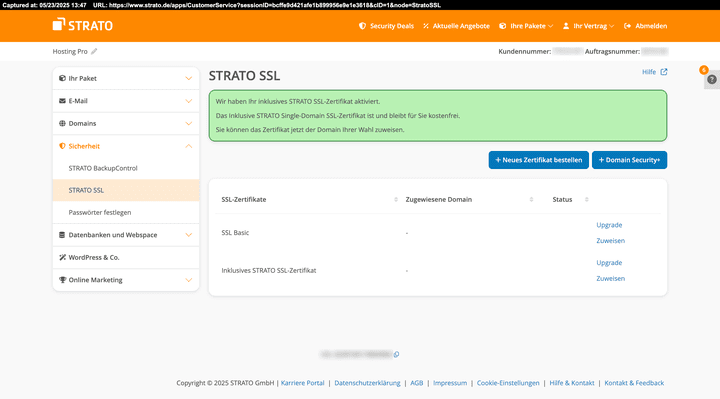
Task: Click the pencil icon beside Hosting Pro
Action: click(x=94, y=51)
